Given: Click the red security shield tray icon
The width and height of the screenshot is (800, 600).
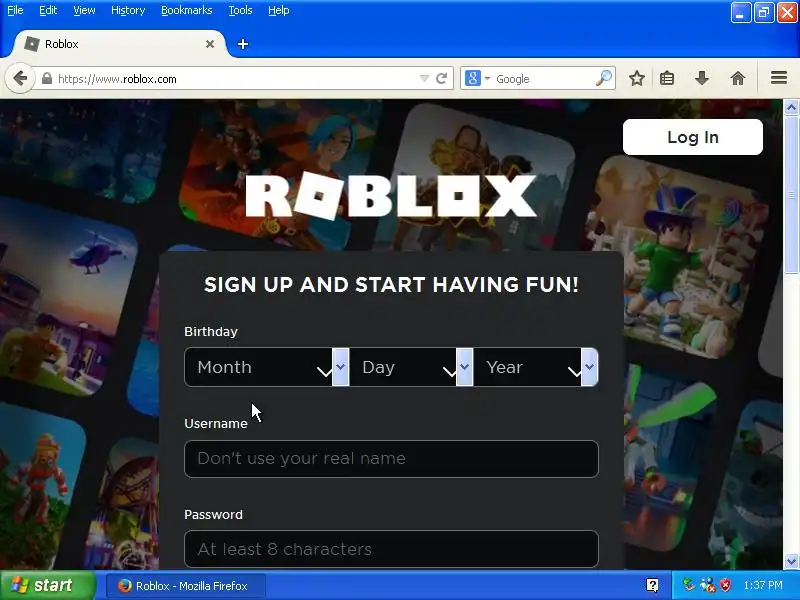Looking at the screenshot, I should [725, 585].
